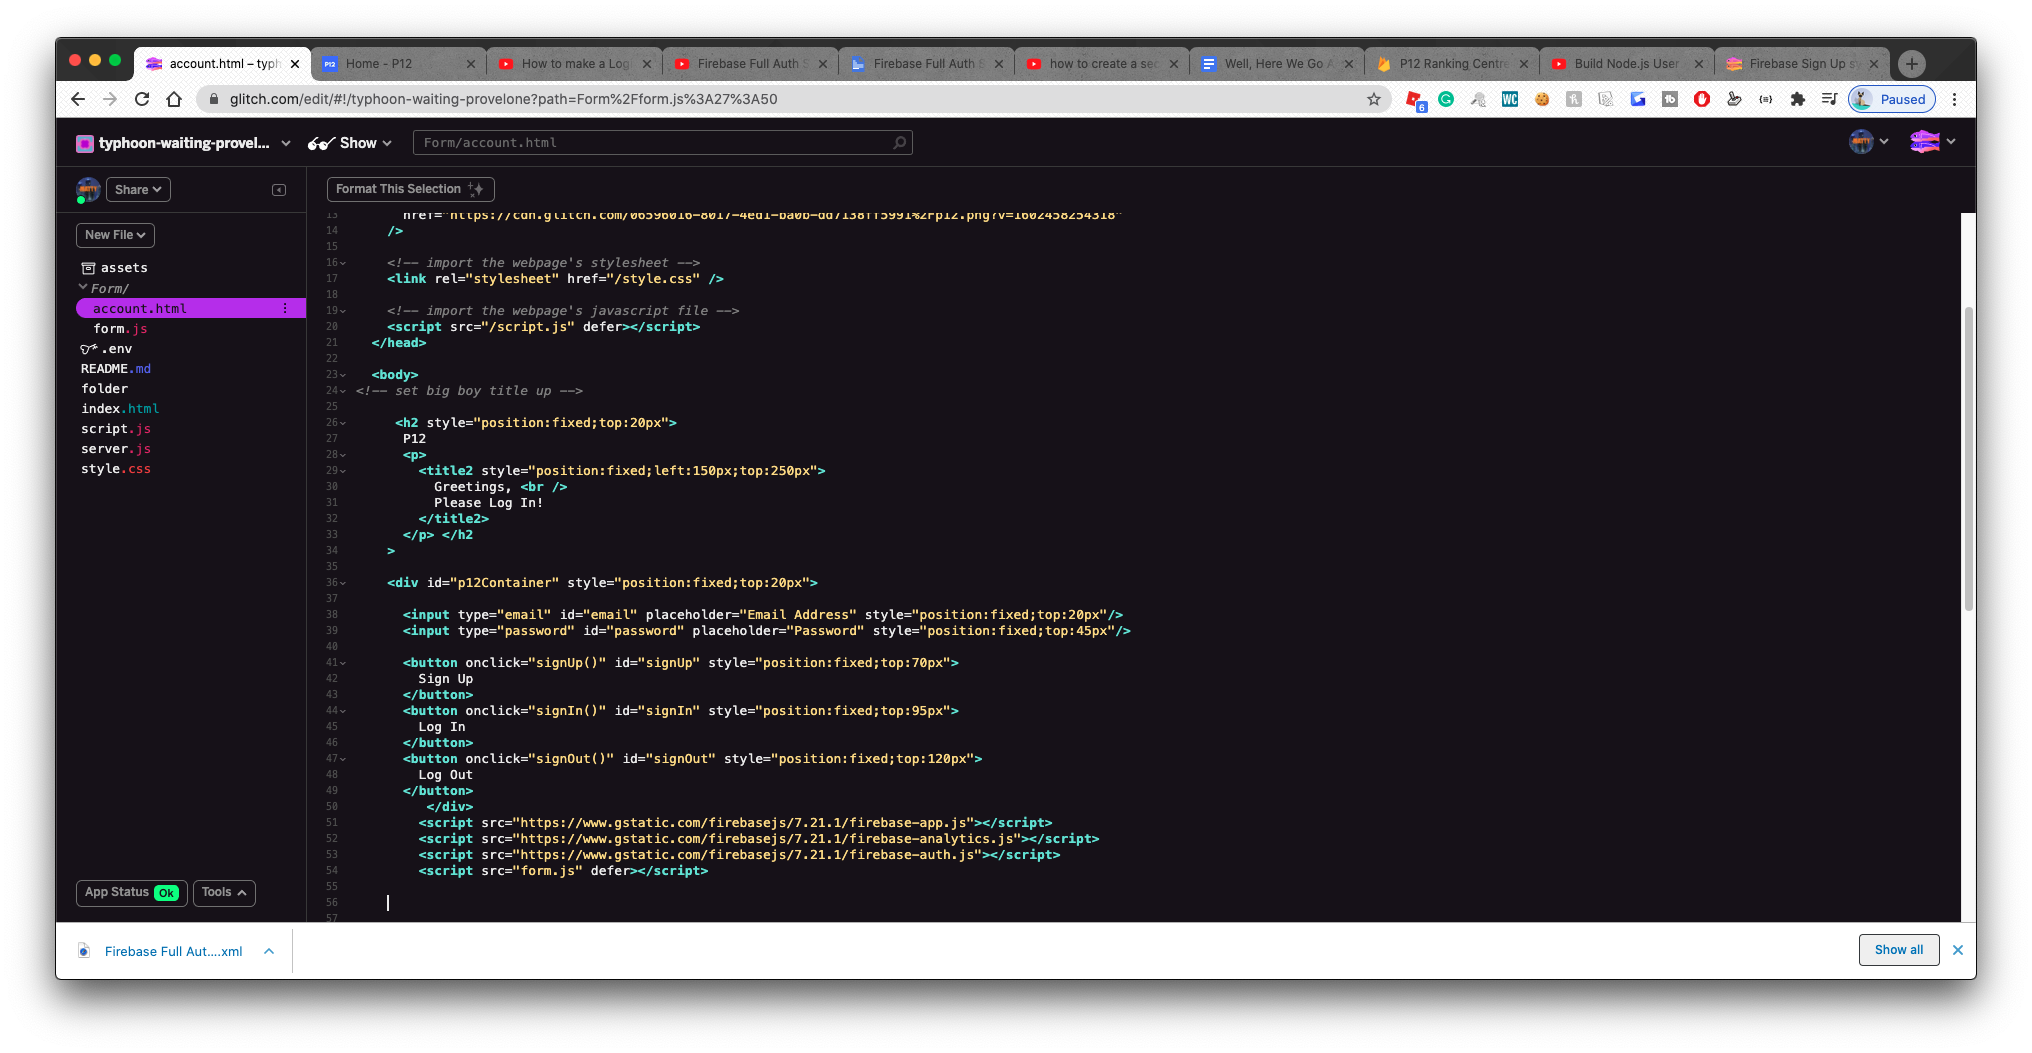This screenshot has height=1053, width=2032.
Task: Switch to the Home - P12 tab
Action: pyautogui.click(x=398, y=63)
